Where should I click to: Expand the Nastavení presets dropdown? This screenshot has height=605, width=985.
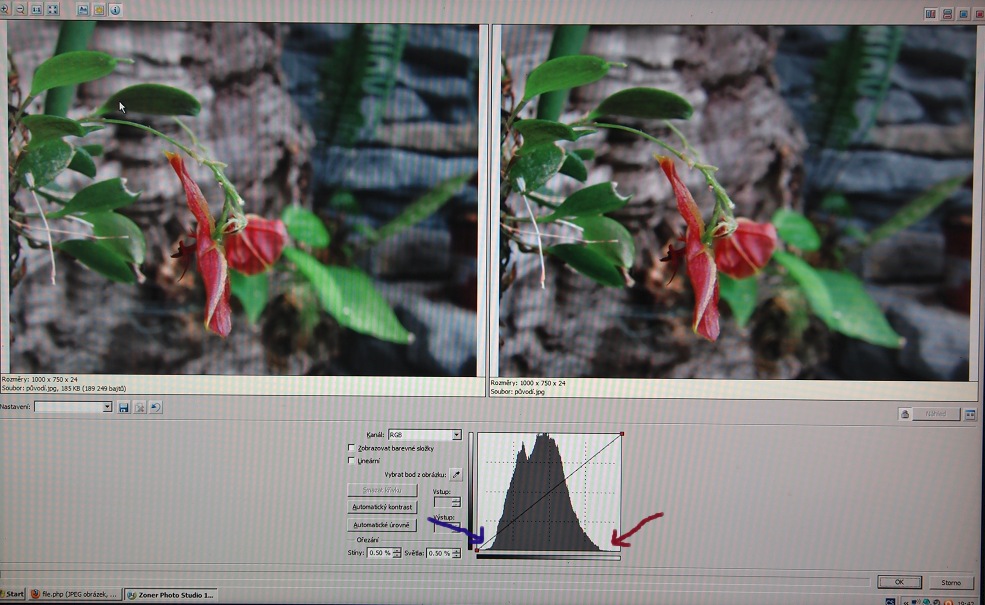[107, 407]
